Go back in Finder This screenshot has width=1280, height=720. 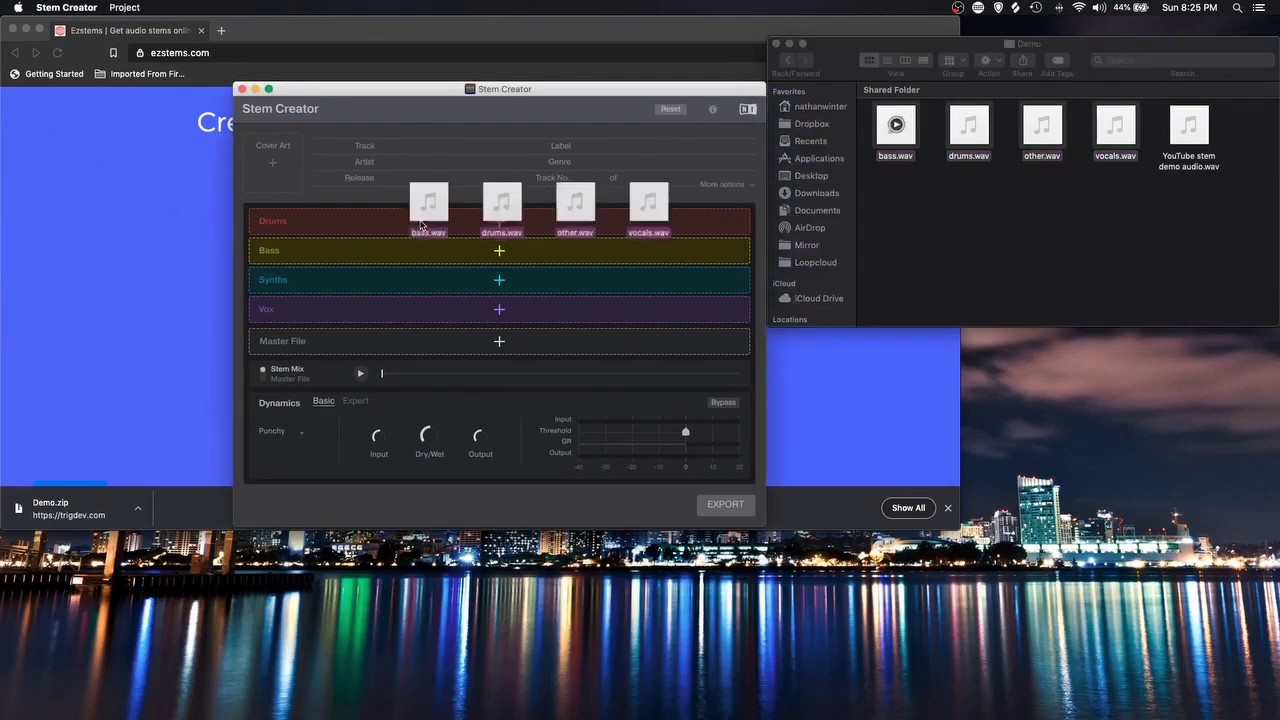point(787,60)
